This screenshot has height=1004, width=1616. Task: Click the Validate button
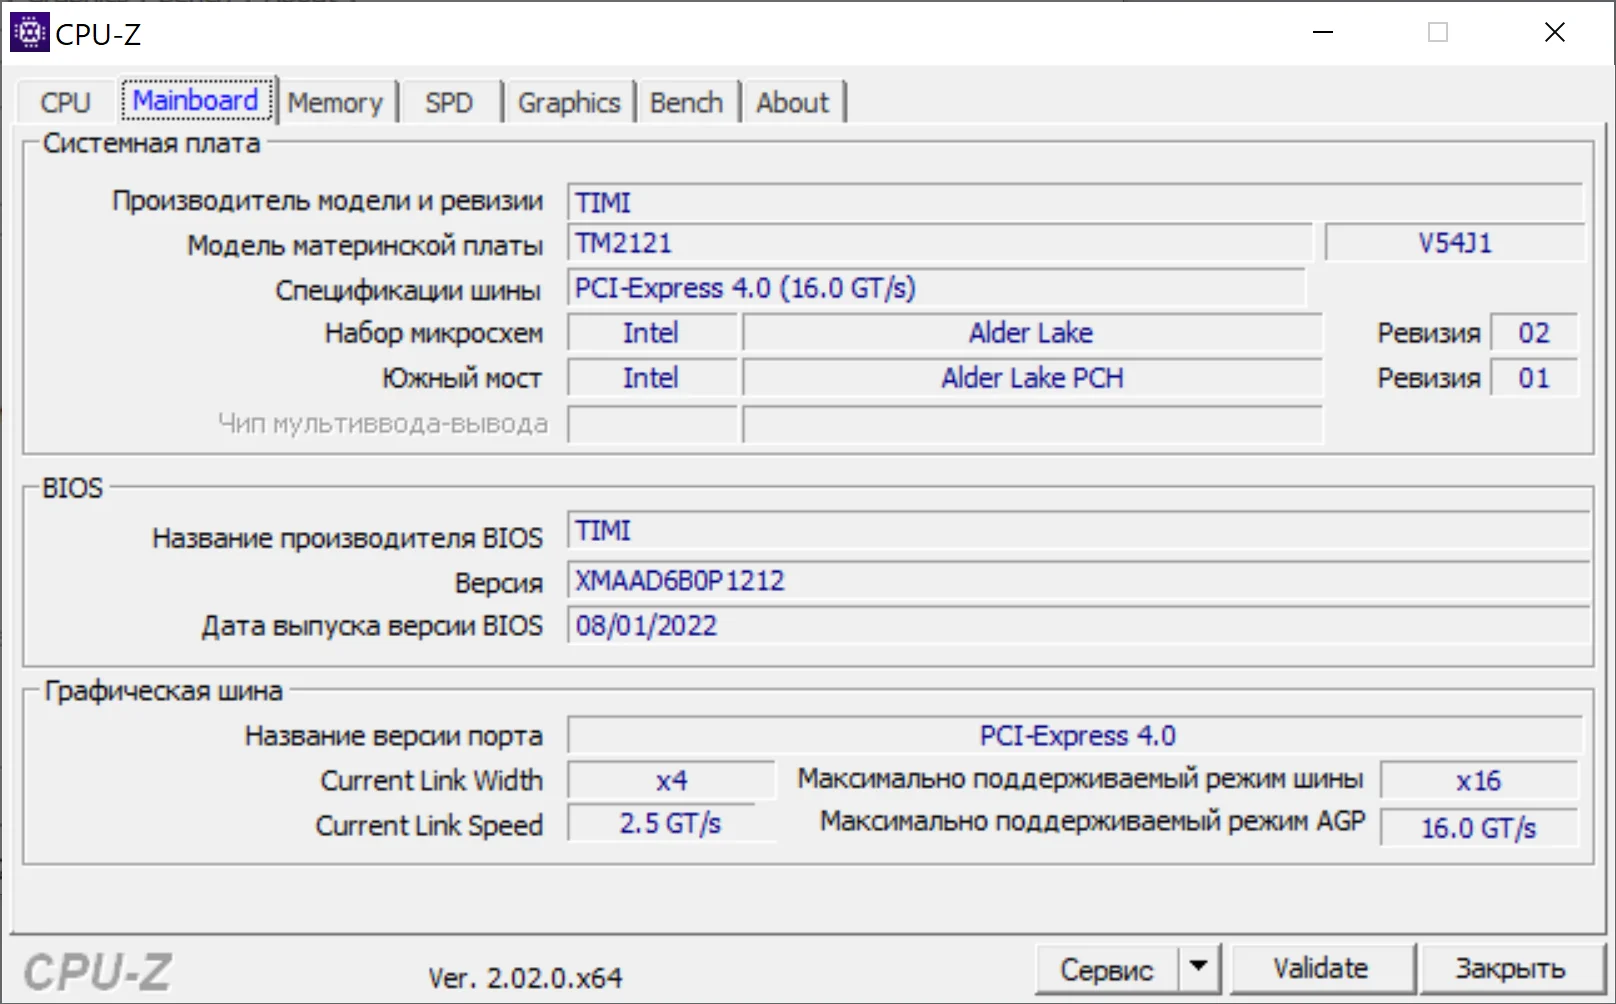[1321, 968]
